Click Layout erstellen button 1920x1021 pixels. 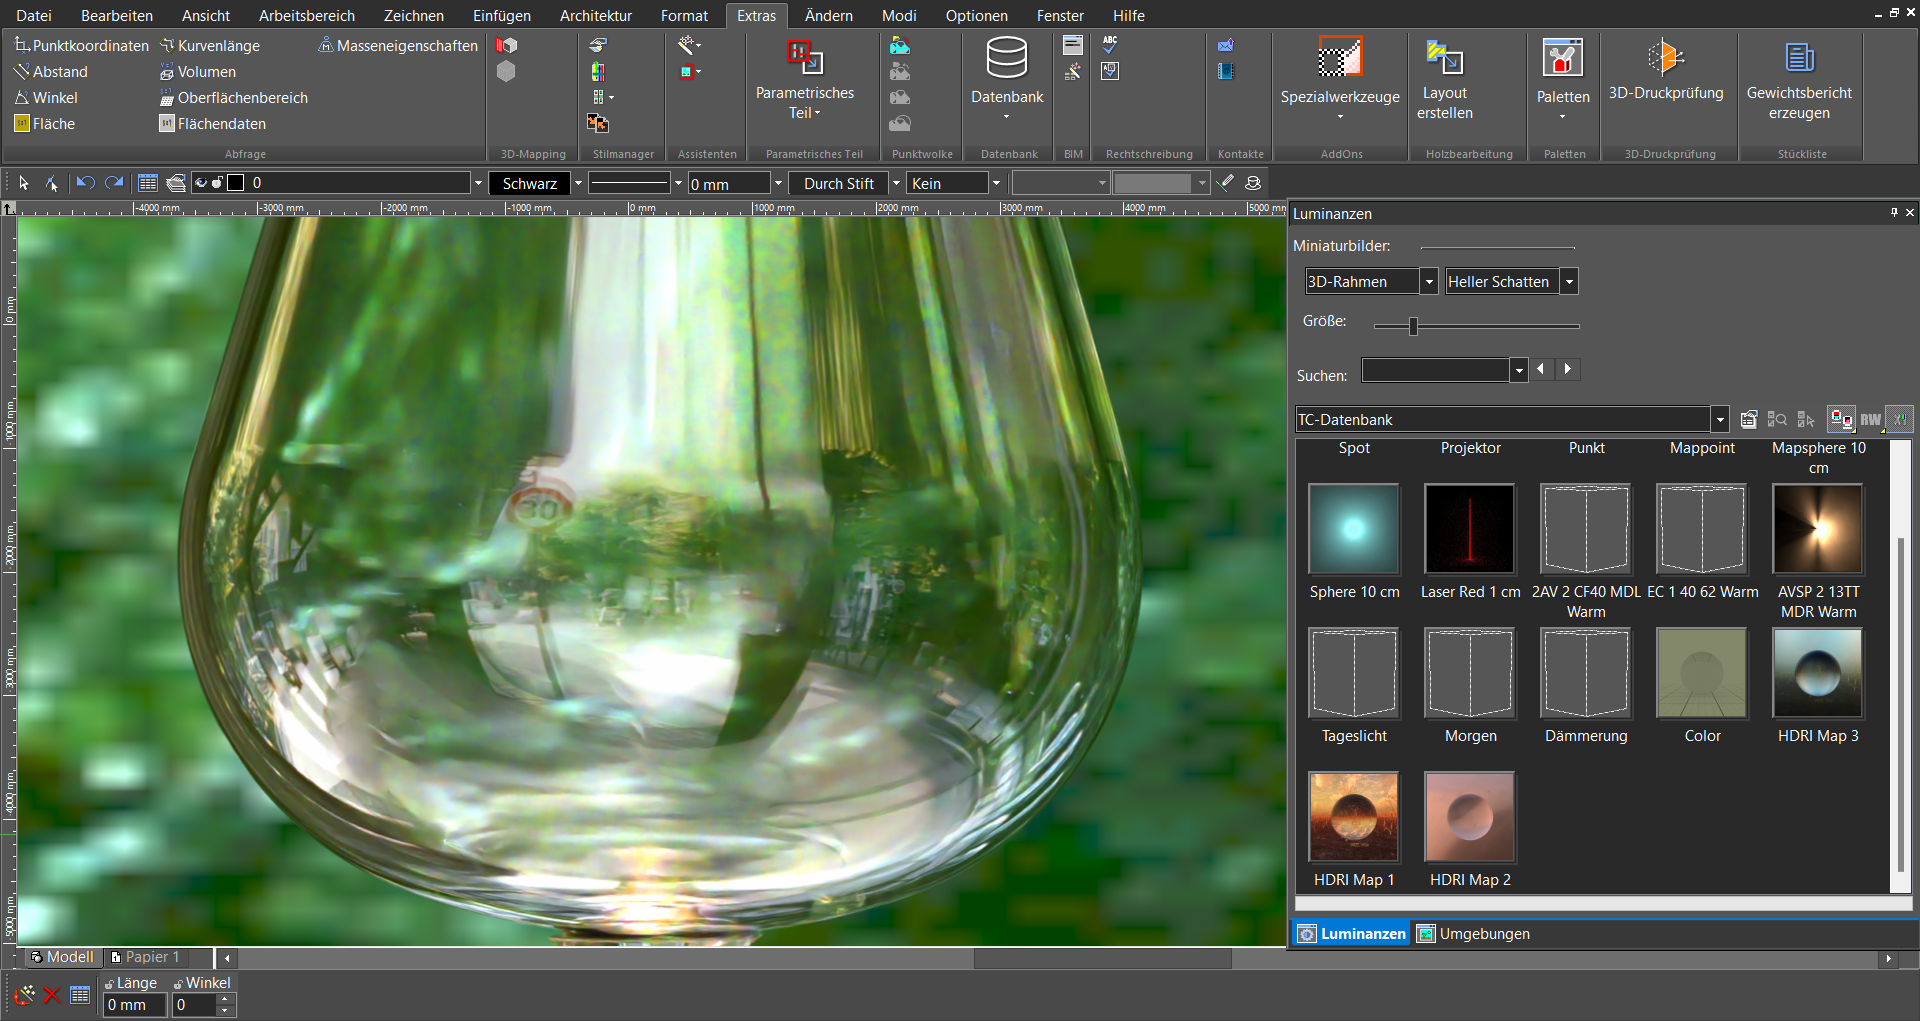1445,80
